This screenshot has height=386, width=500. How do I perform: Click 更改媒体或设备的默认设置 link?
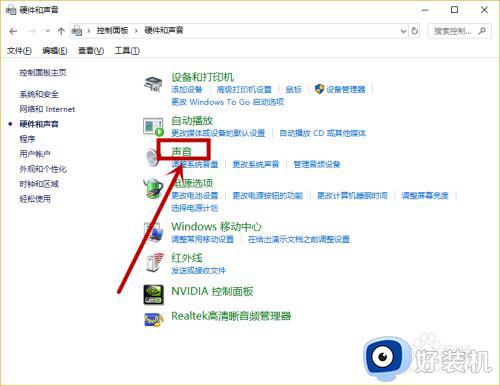pyautogui.click(x=218, y=133)
